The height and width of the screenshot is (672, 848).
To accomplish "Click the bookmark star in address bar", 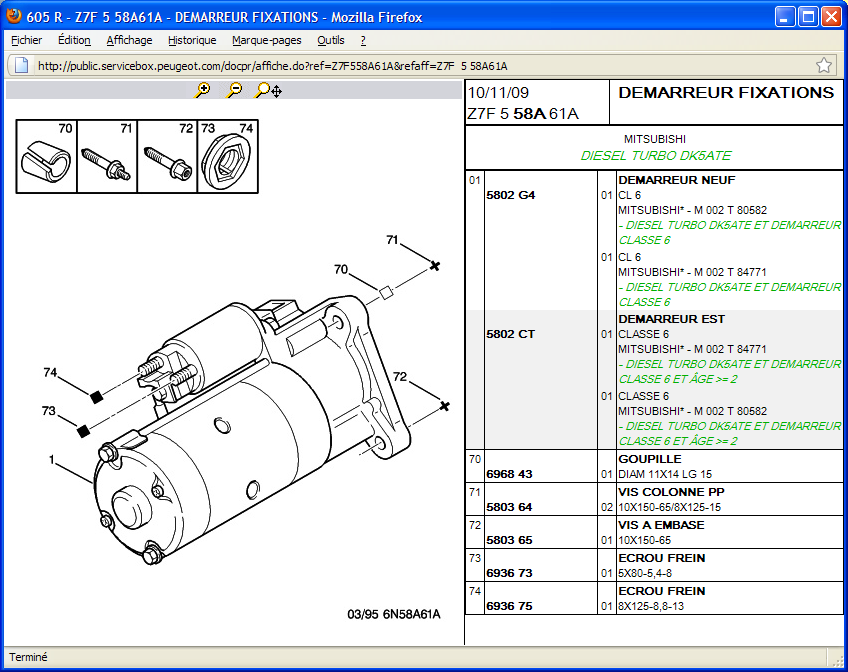I will point(823,66).
